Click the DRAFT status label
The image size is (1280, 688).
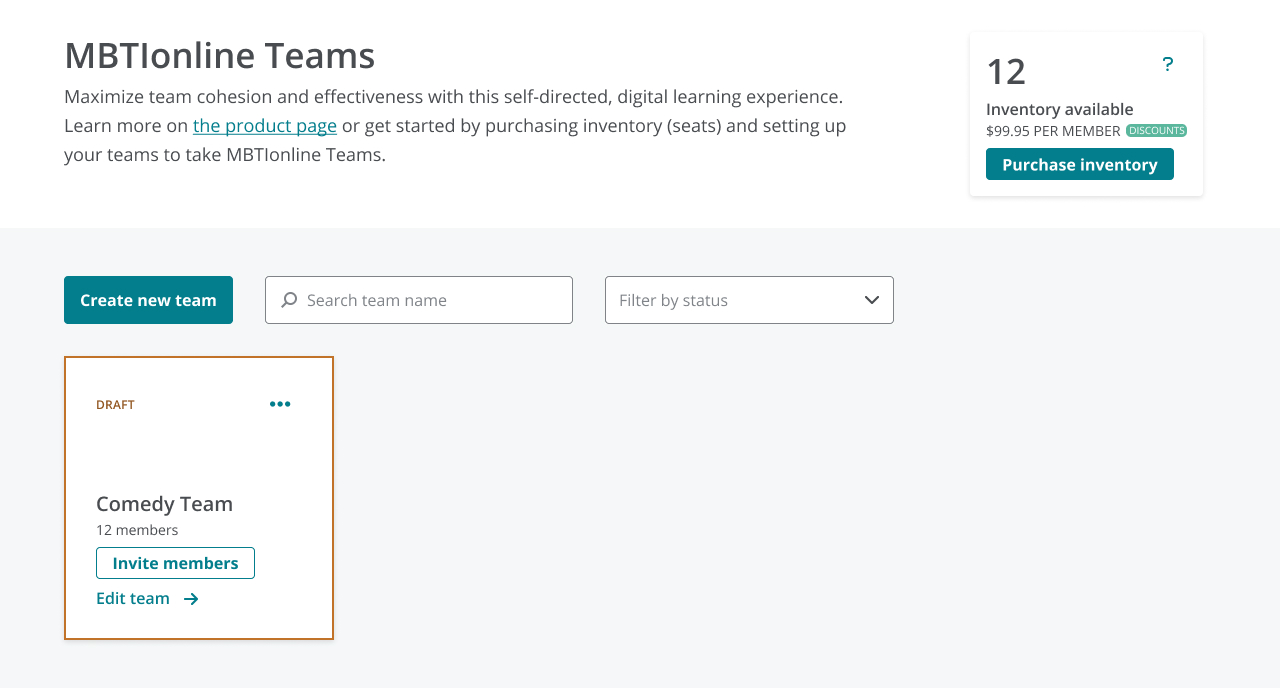(x=115, y=405)
